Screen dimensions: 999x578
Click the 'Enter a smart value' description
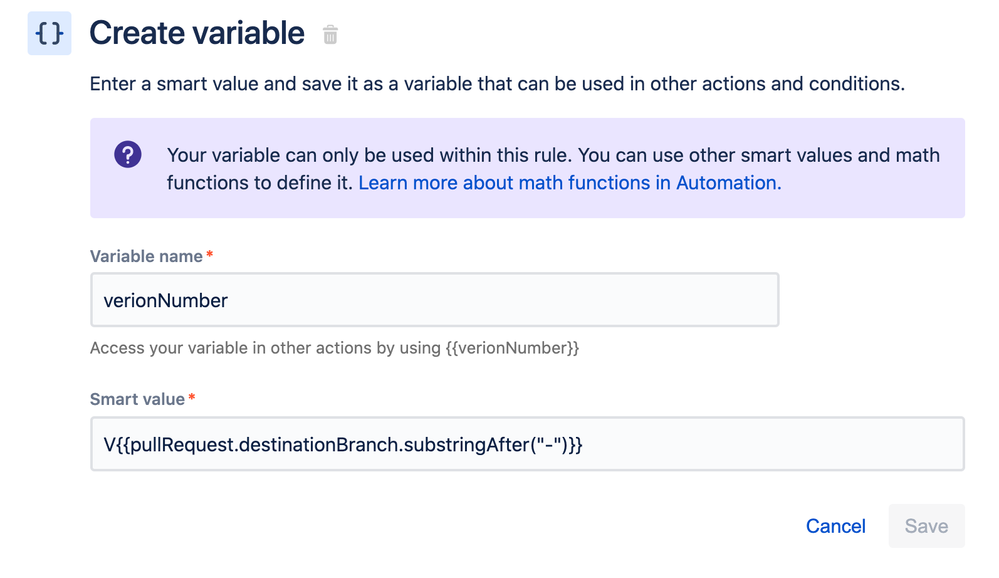(497, 84)
